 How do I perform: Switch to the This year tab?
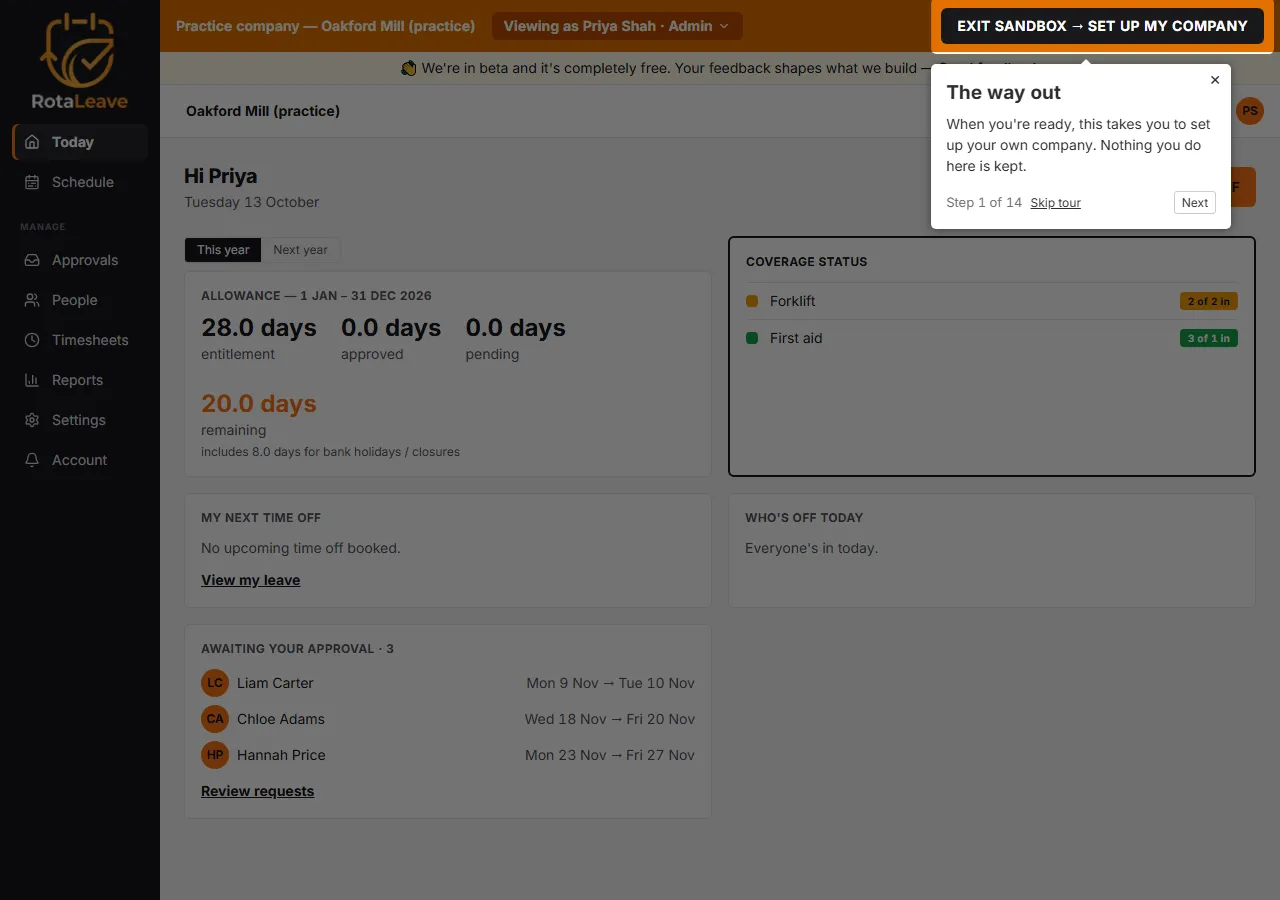click(223, 250)
